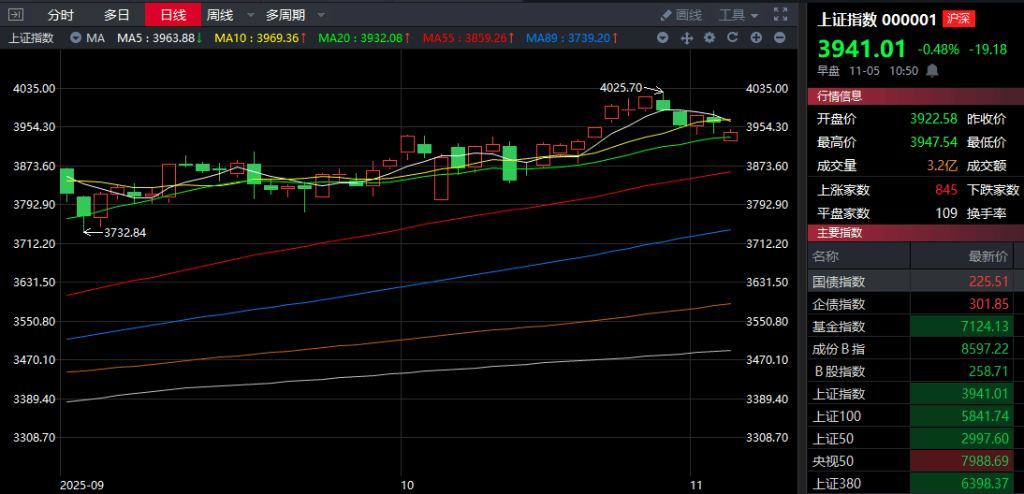This screenshot has height=494, width=1024.
Task: Open chart settings gear icon
Action: (709, 37)
